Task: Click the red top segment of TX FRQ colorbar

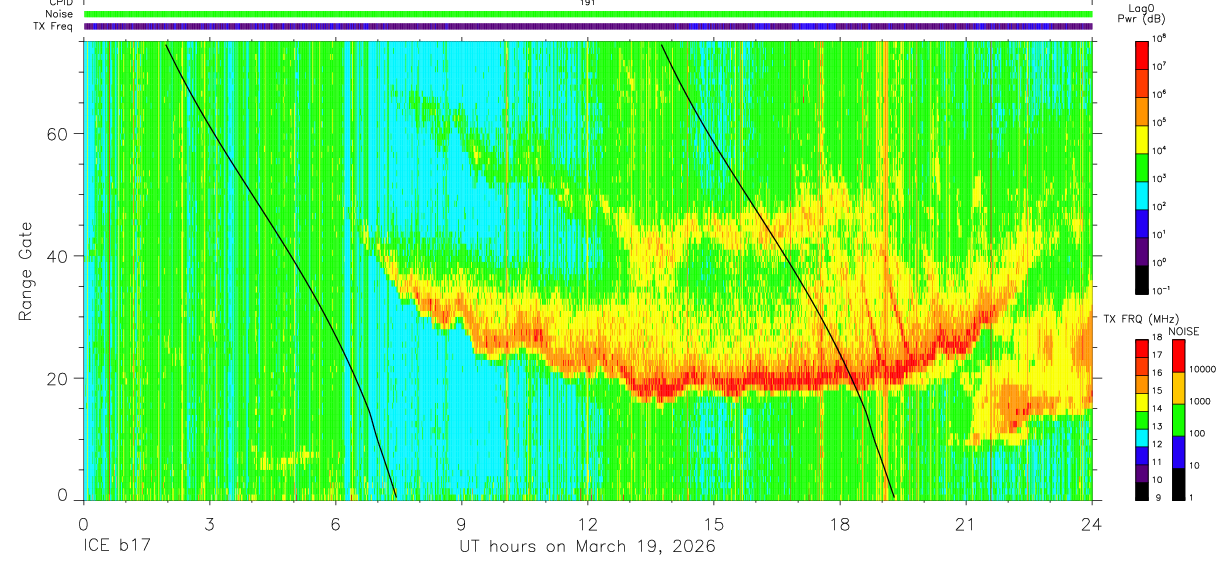Action: pyautogui.click(x=1142, y=349)
